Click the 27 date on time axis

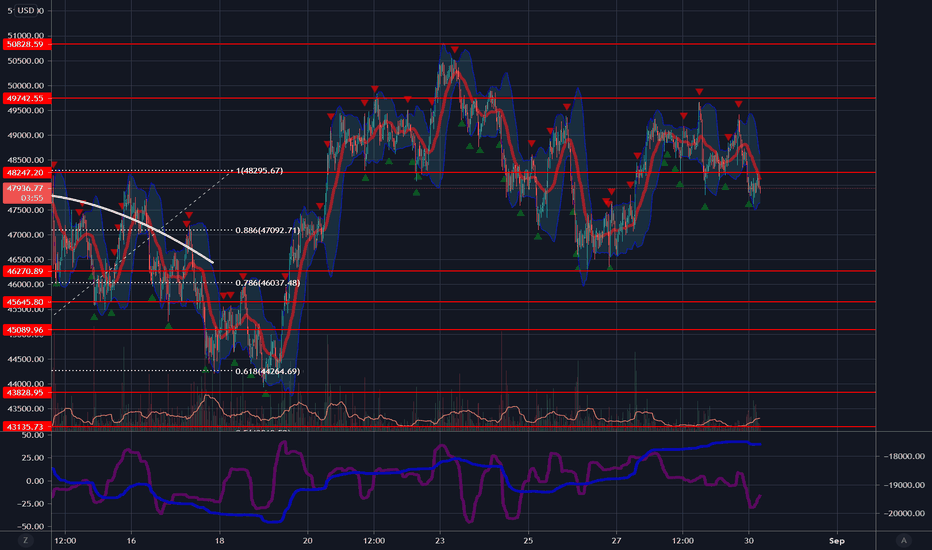click(x=616, y=540)
